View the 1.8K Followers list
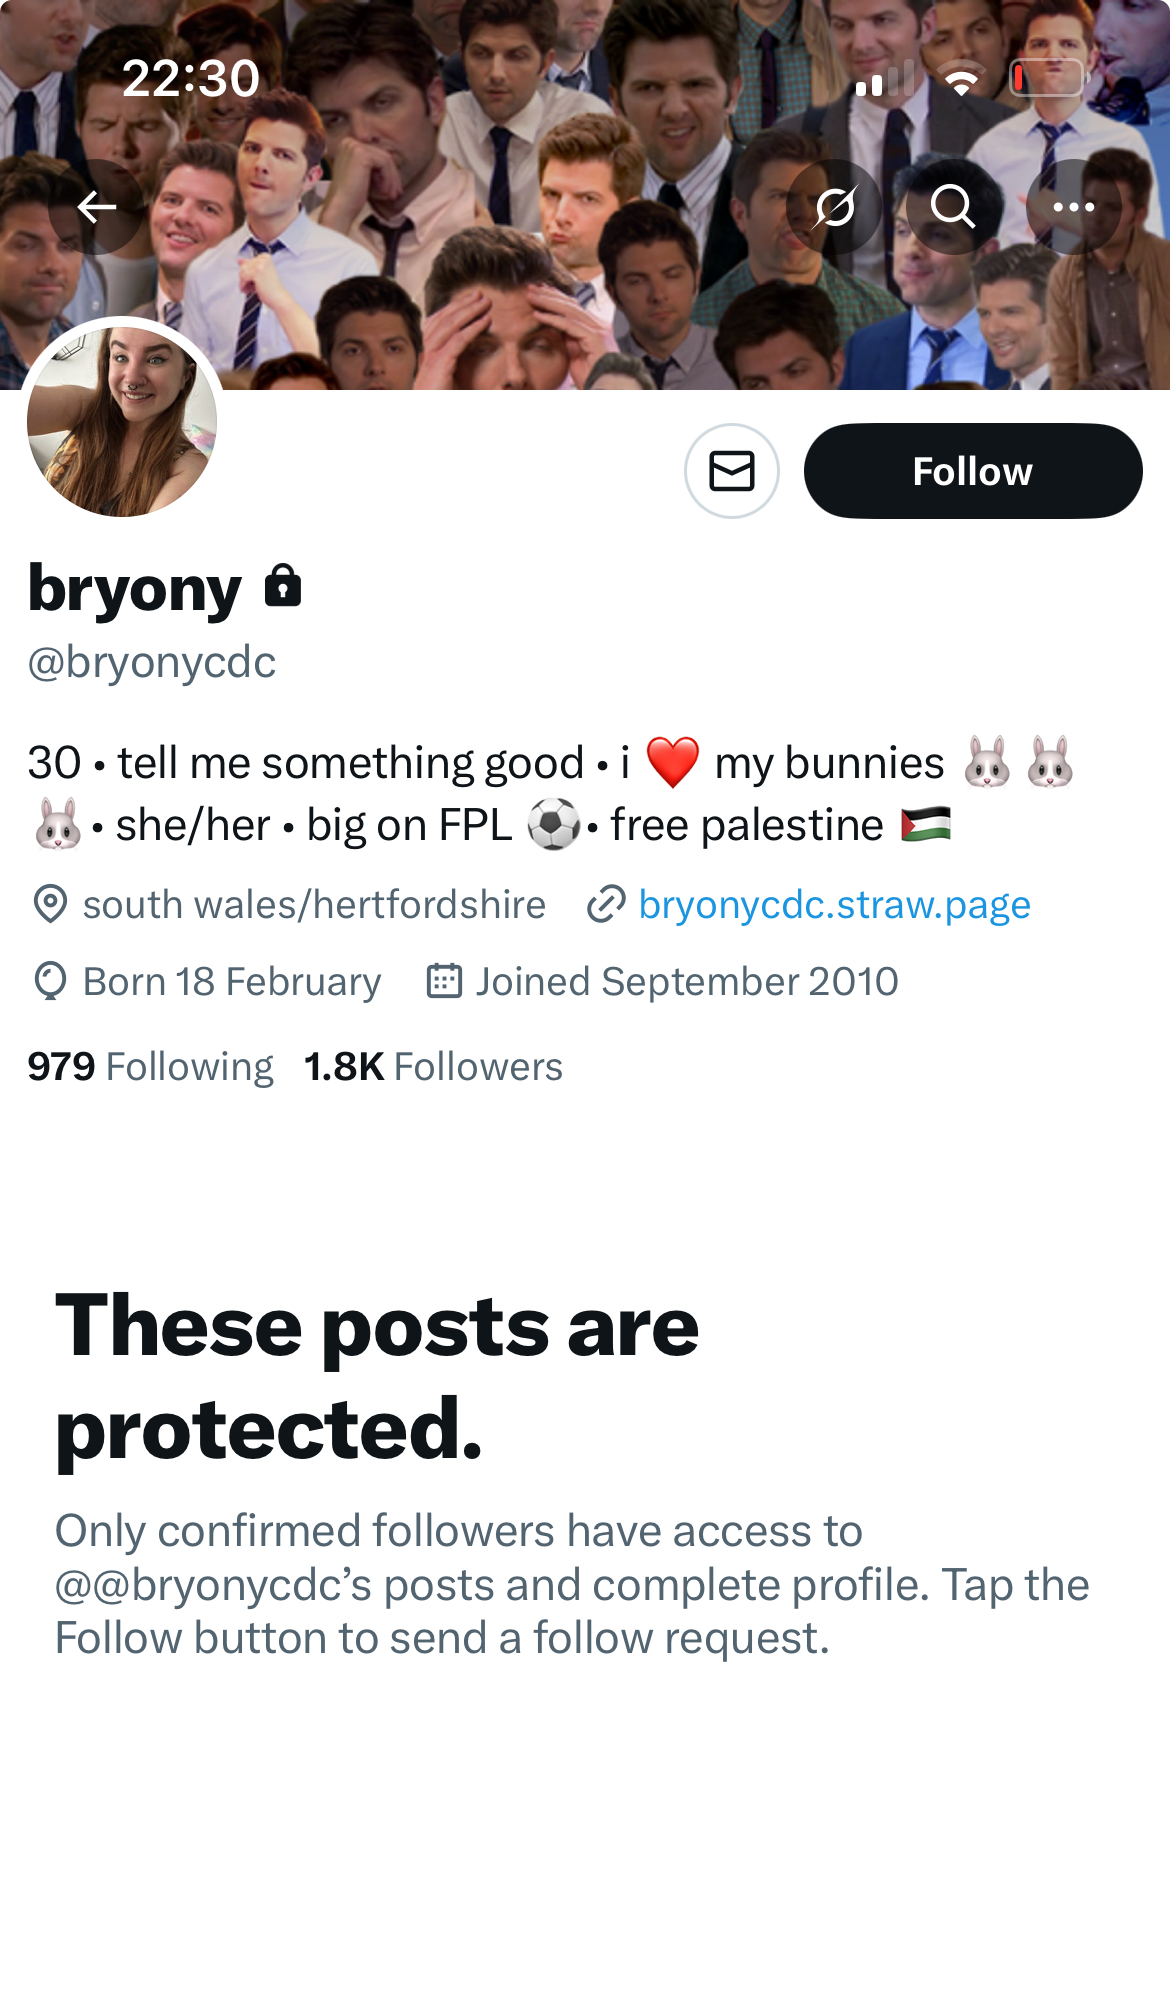This screenshot has width=1170, height=2016. pos(433,1067)
